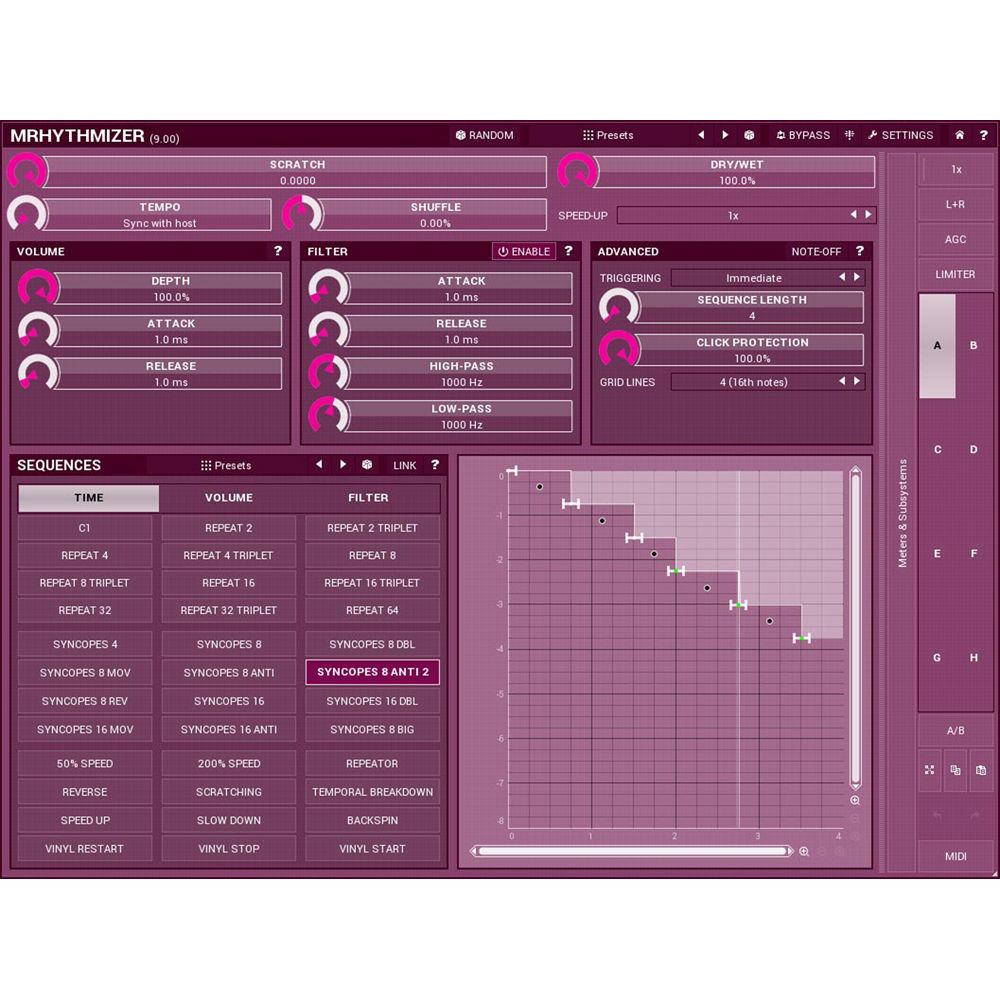Click the home icon in the top toolbar
The image size is (1000, 1000).
tap(958, 135)
